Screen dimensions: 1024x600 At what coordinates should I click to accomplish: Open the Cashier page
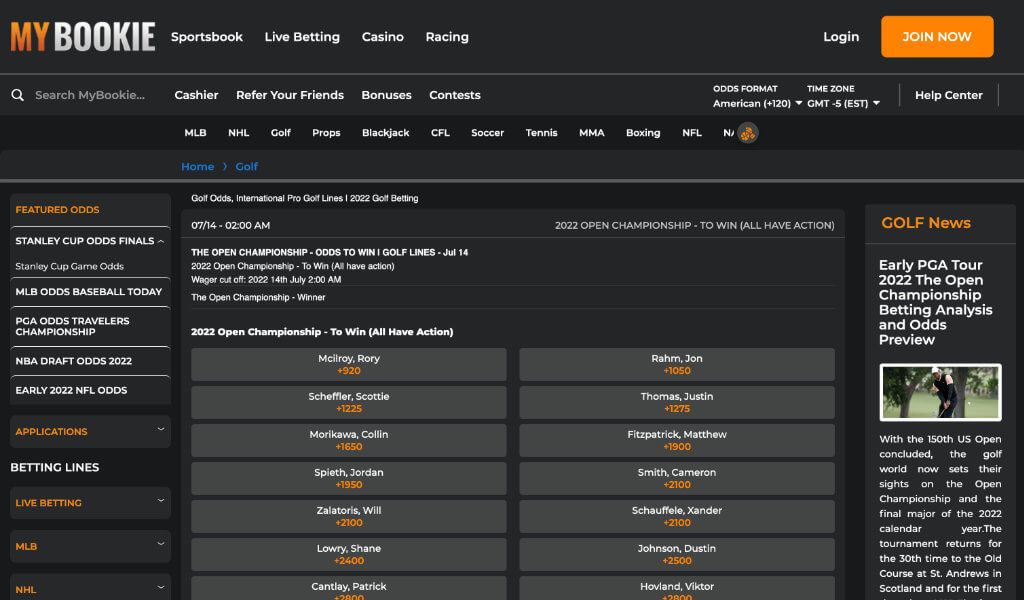tap(197, 95)
